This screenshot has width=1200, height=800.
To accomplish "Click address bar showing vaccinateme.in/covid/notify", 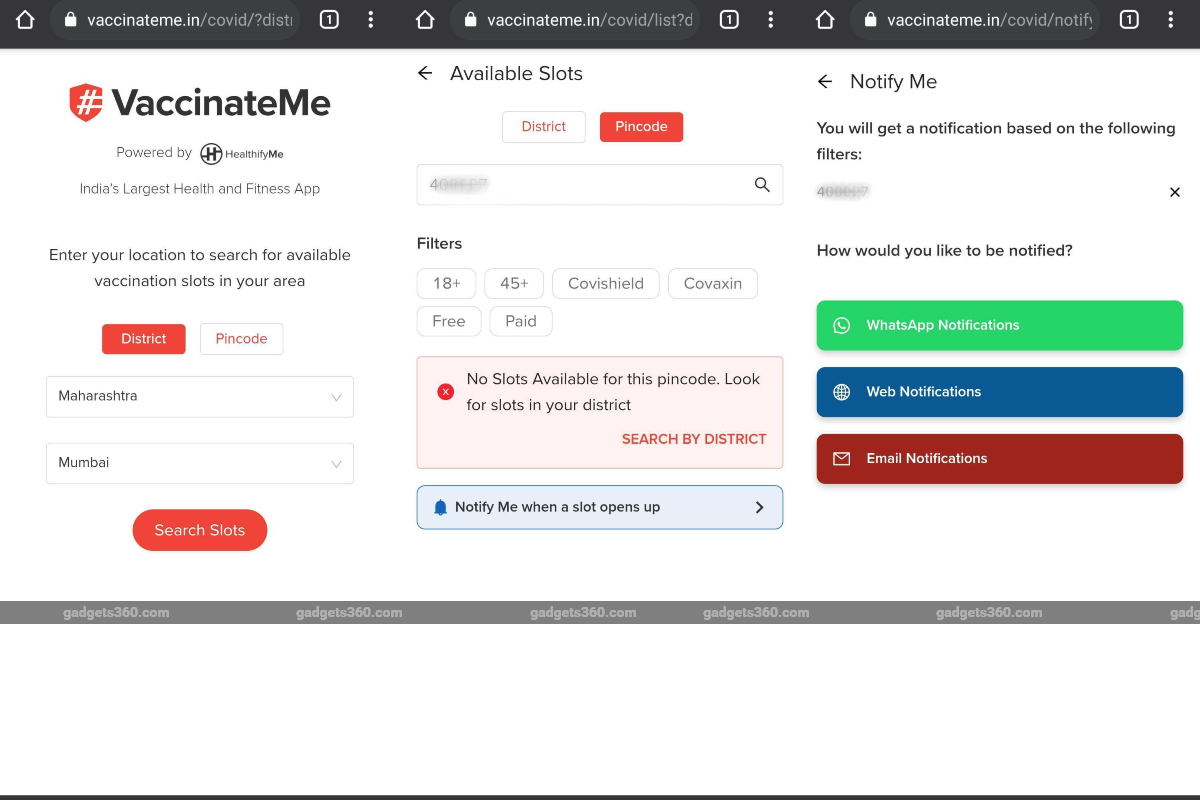I will pyautogui.click(x=975, y=20).
